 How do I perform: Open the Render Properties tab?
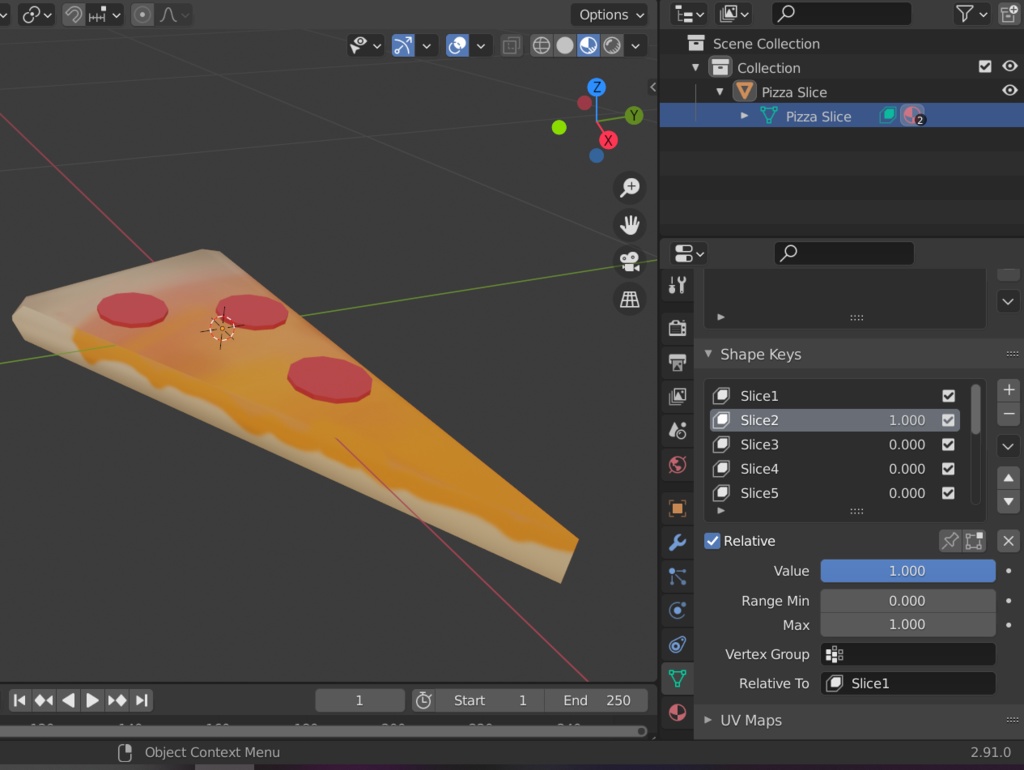coord(678,327)
